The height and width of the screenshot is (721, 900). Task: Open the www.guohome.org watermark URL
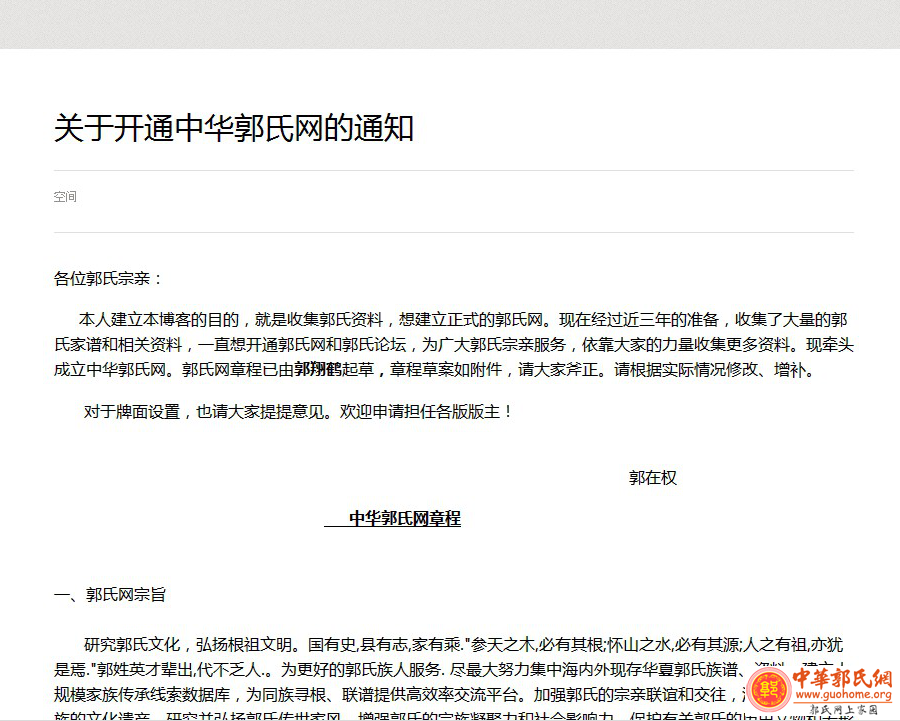(842, 696)
